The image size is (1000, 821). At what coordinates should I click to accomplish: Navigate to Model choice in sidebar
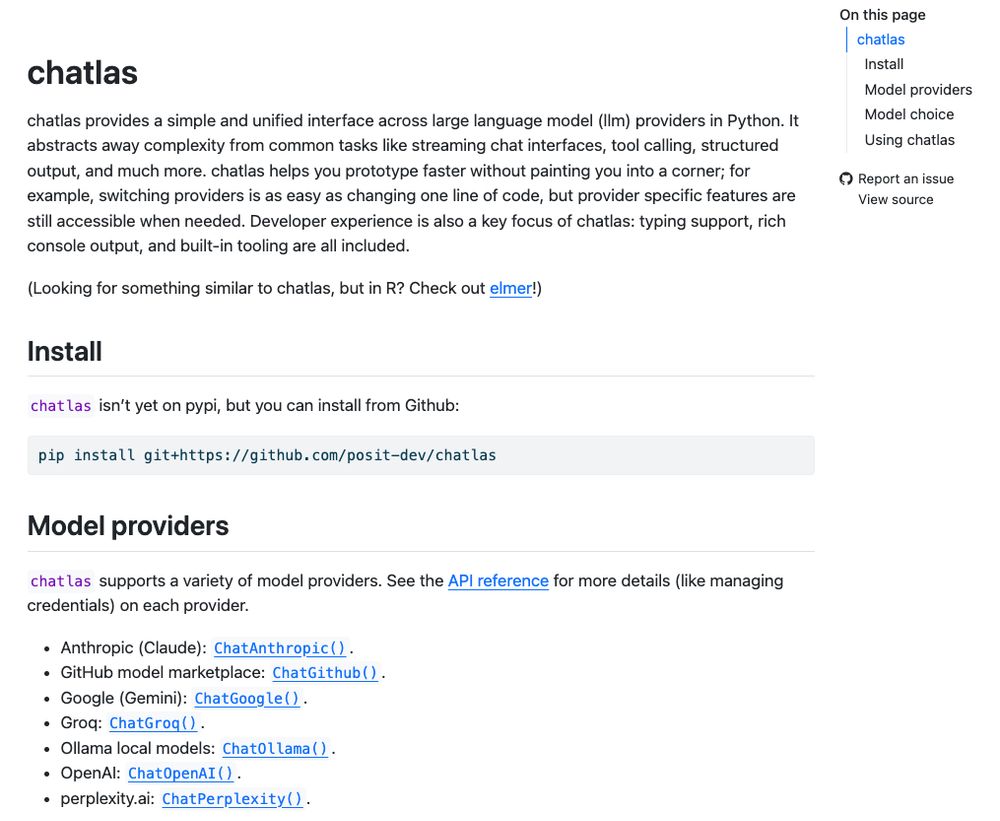(x=909, y=115)
